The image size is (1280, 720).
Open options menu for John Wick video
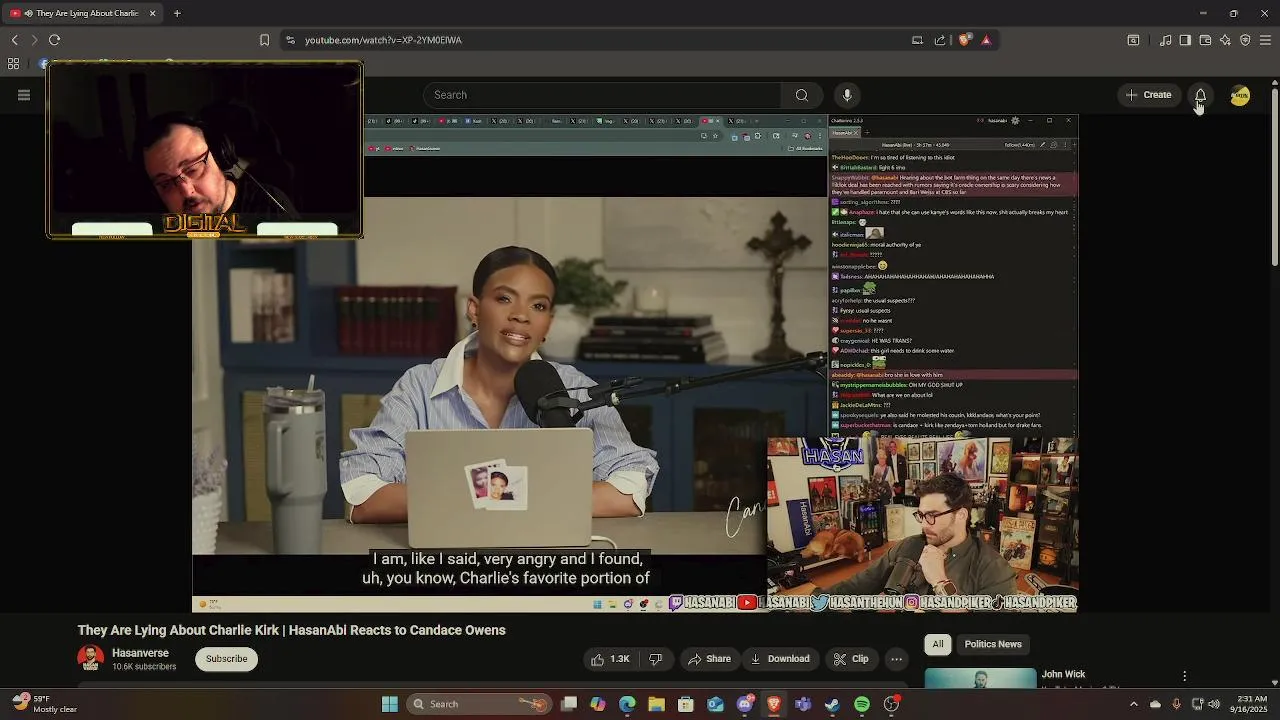(1184, 677)
